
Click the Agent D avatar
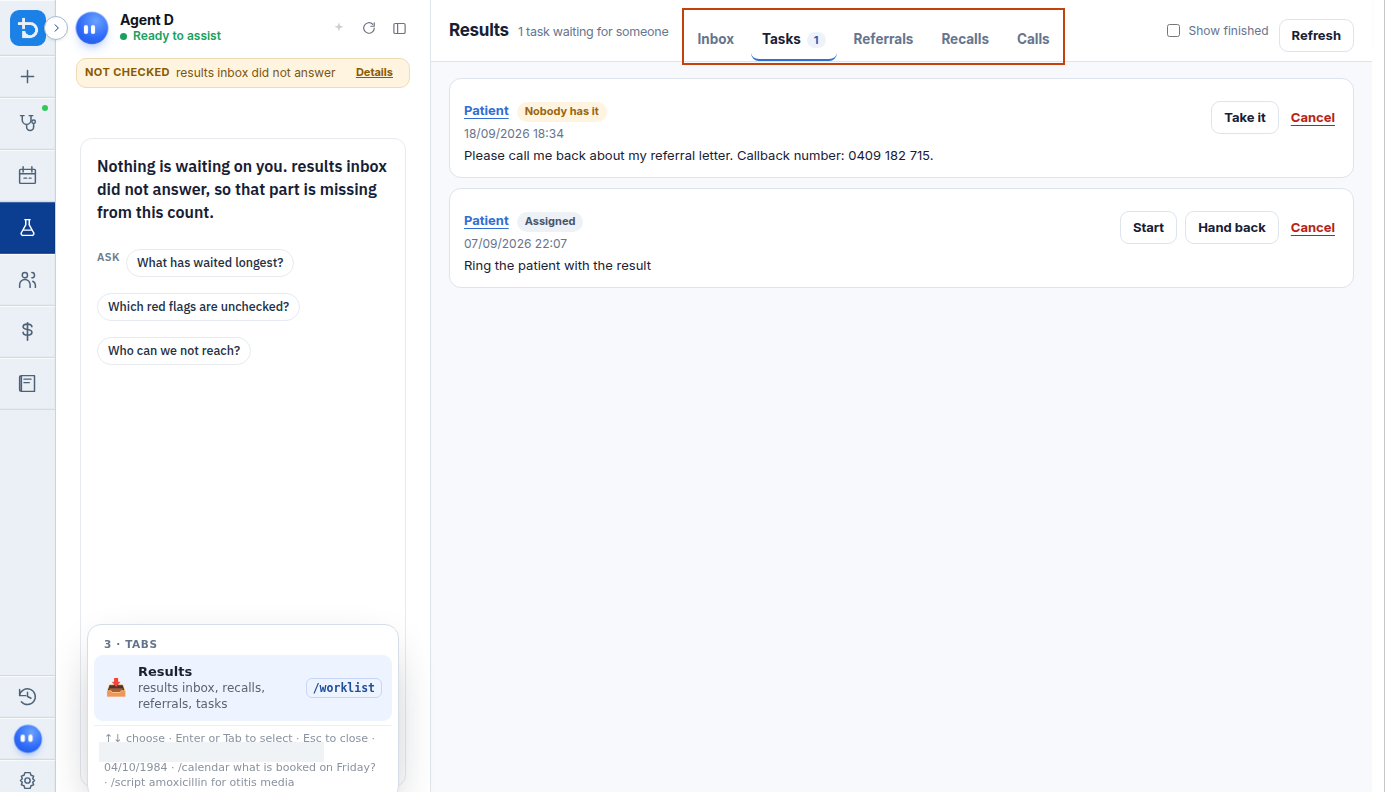pos(92,29)
